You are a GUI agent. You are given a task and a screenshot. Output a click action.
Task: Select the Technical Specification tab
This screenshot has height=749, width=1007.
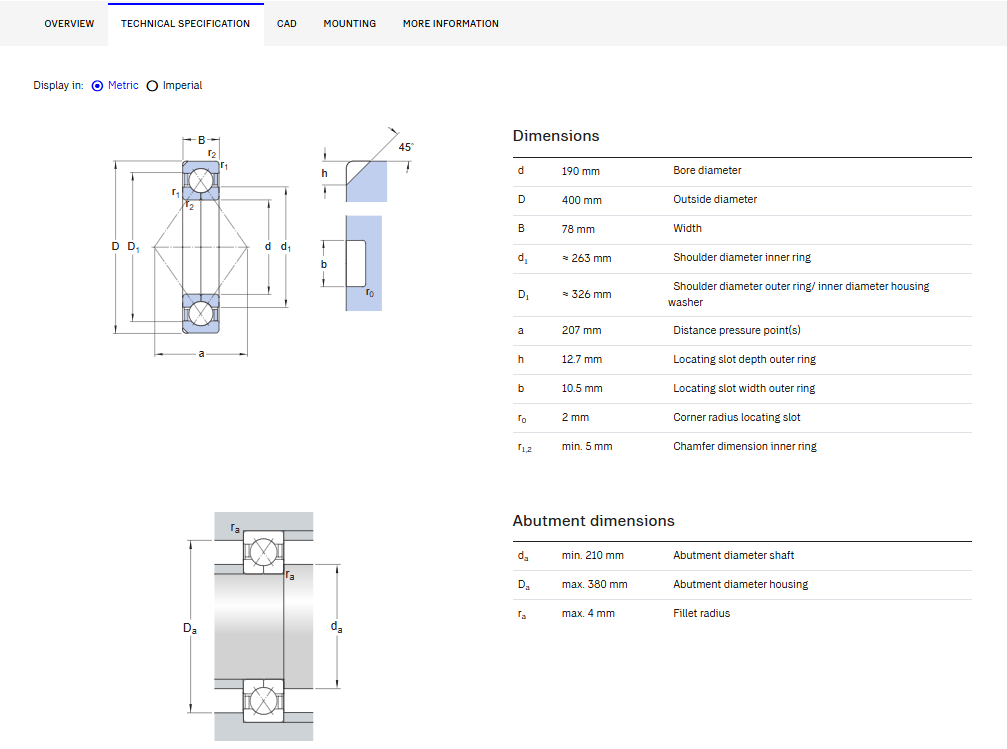click(x=186, y=24)
